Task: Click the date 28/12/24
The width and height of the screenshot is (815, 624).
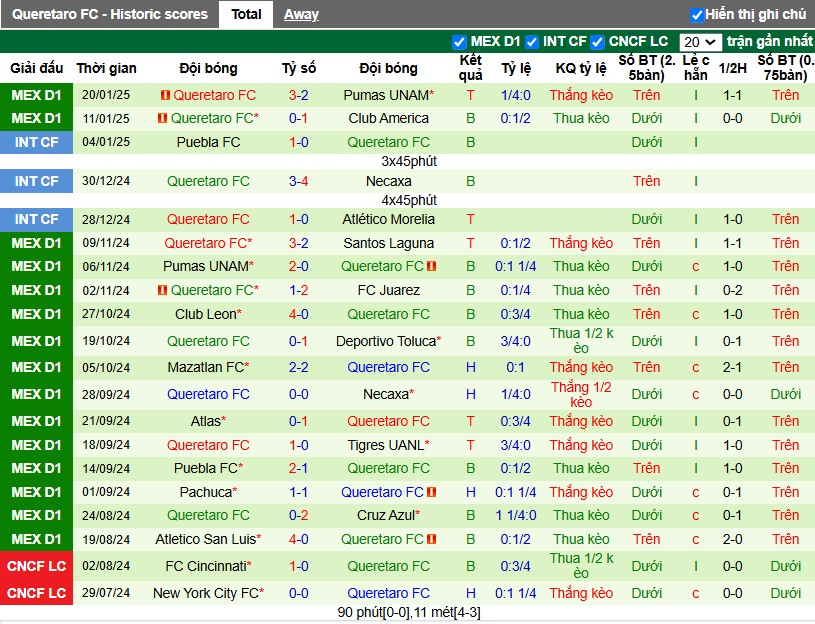Action: 106,219
